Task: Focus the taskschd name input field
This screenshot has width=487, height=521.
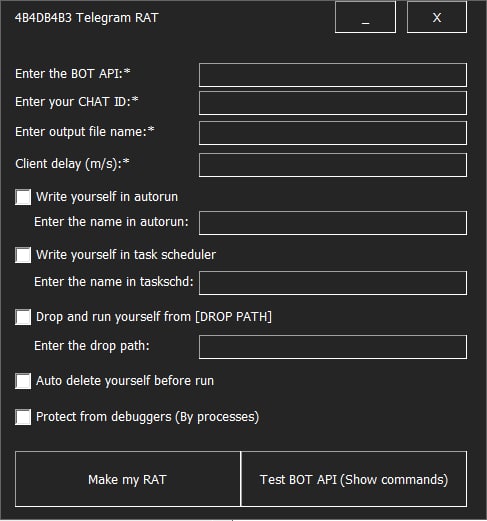Action: coord(333,283)
